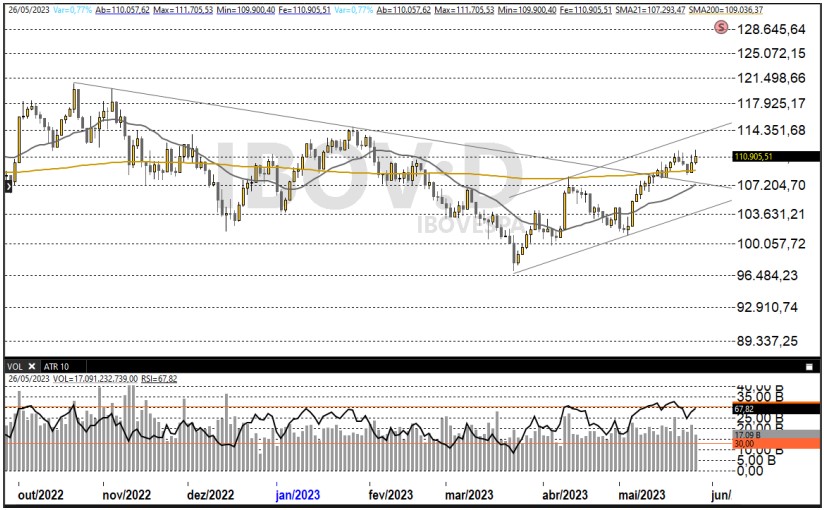Click the 26/05/2023 date in the volume panel
This screenshot has width=824, height=510.
[x=29, y=379]
